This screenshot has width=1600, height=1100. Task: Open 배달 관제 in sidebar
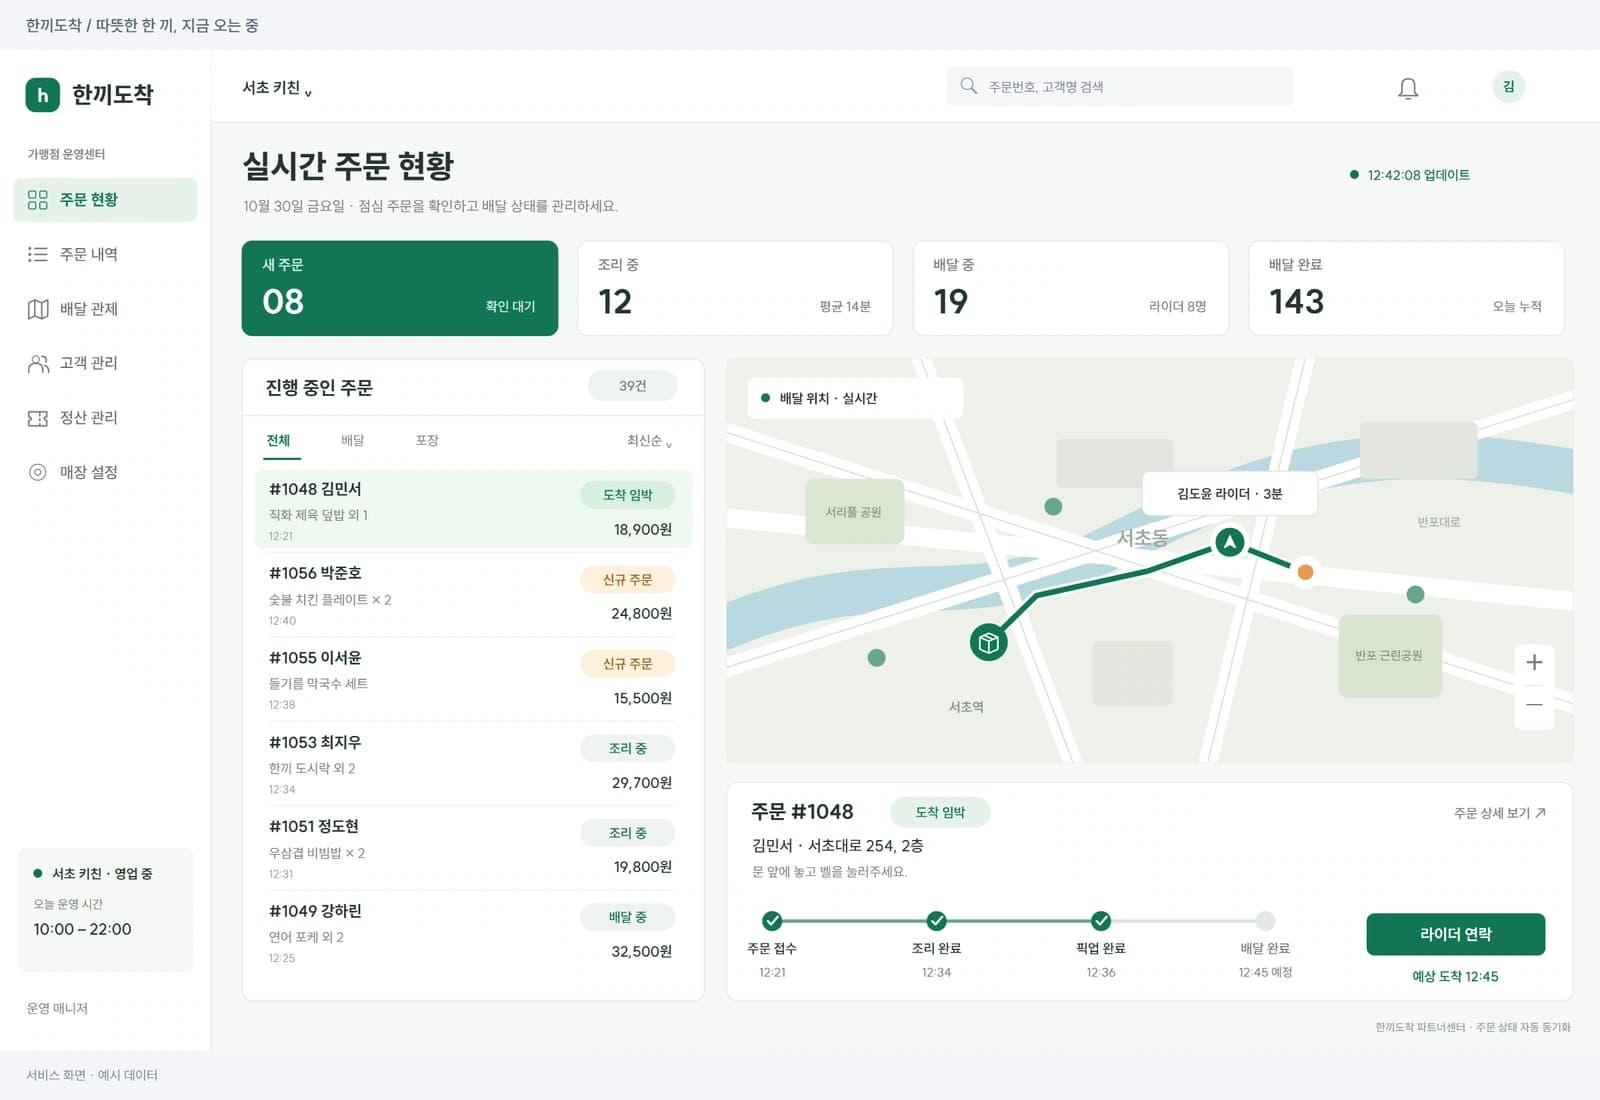click(x=105, y=309)
